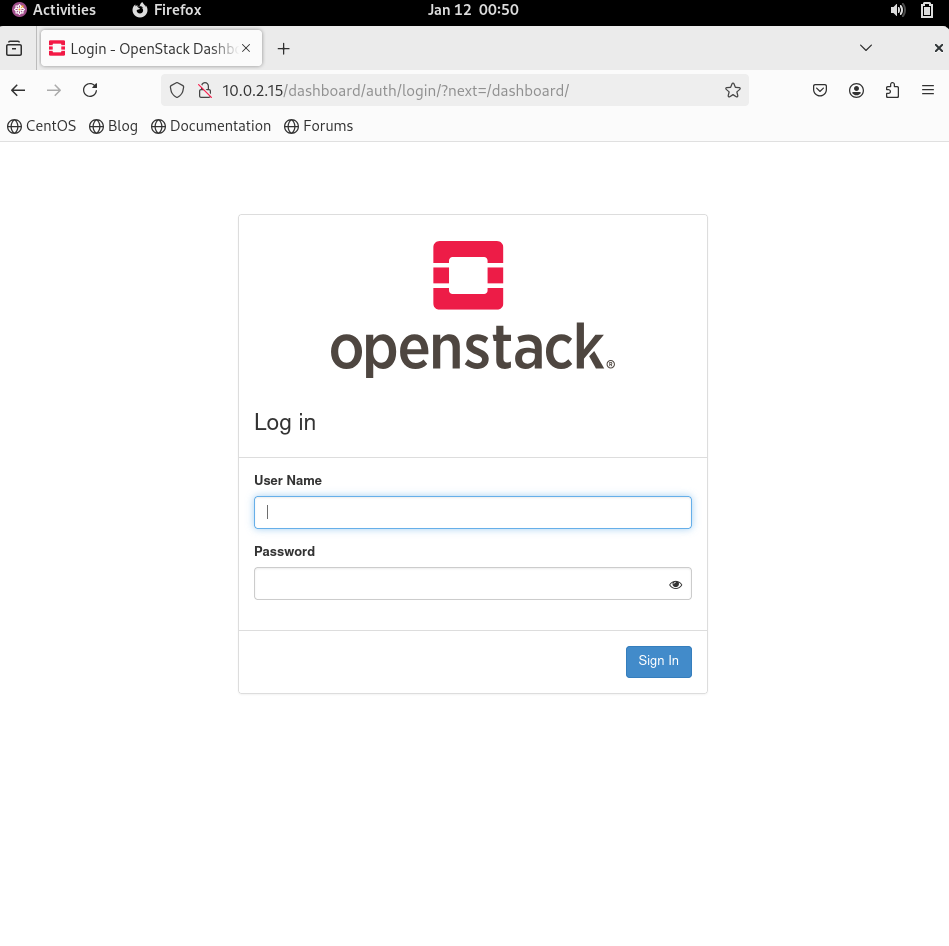This screenshot has width=949, height=946.
Task: Click the Password label
Action: tap(284, 551)
